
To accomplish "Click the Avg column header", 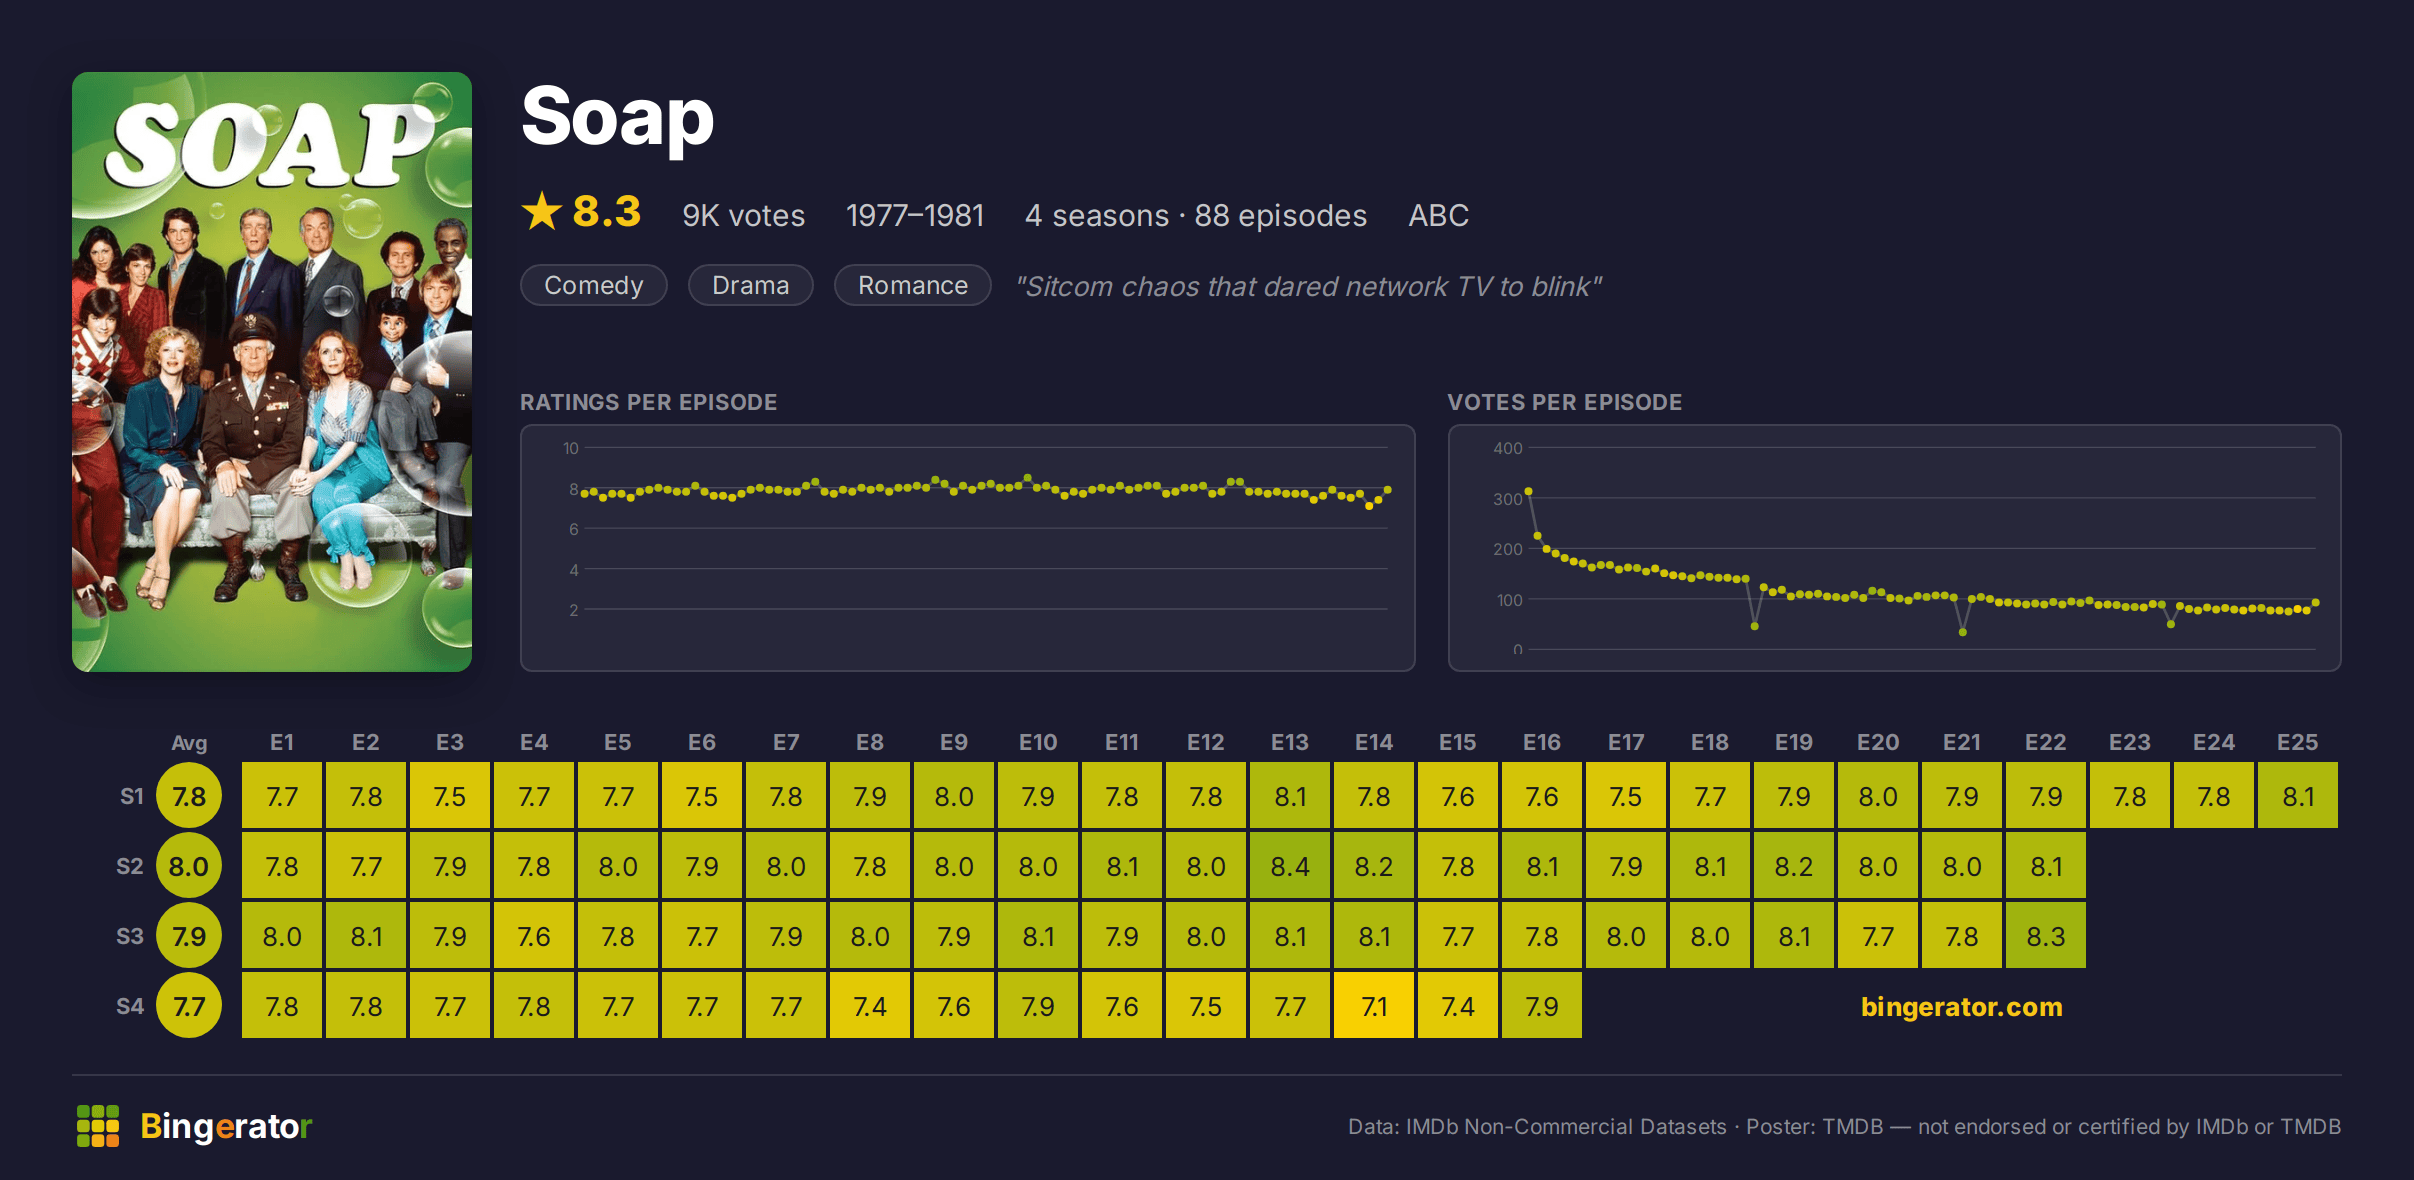I will (189, 743).
